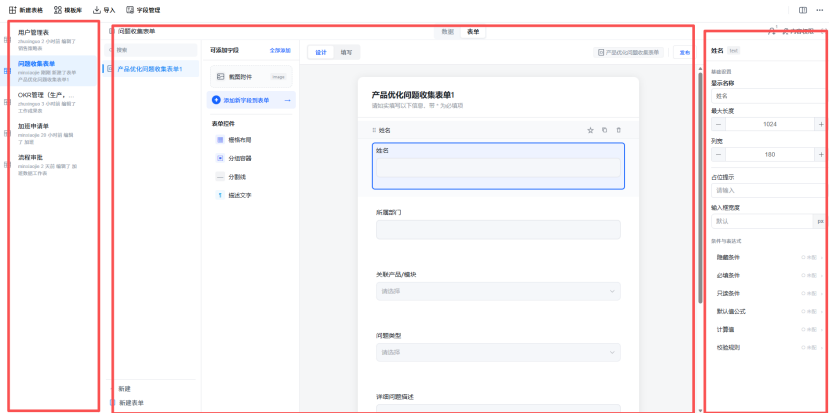
Task: Click the form title 产品优化问题收集表单1
Action: coord(413,95)
